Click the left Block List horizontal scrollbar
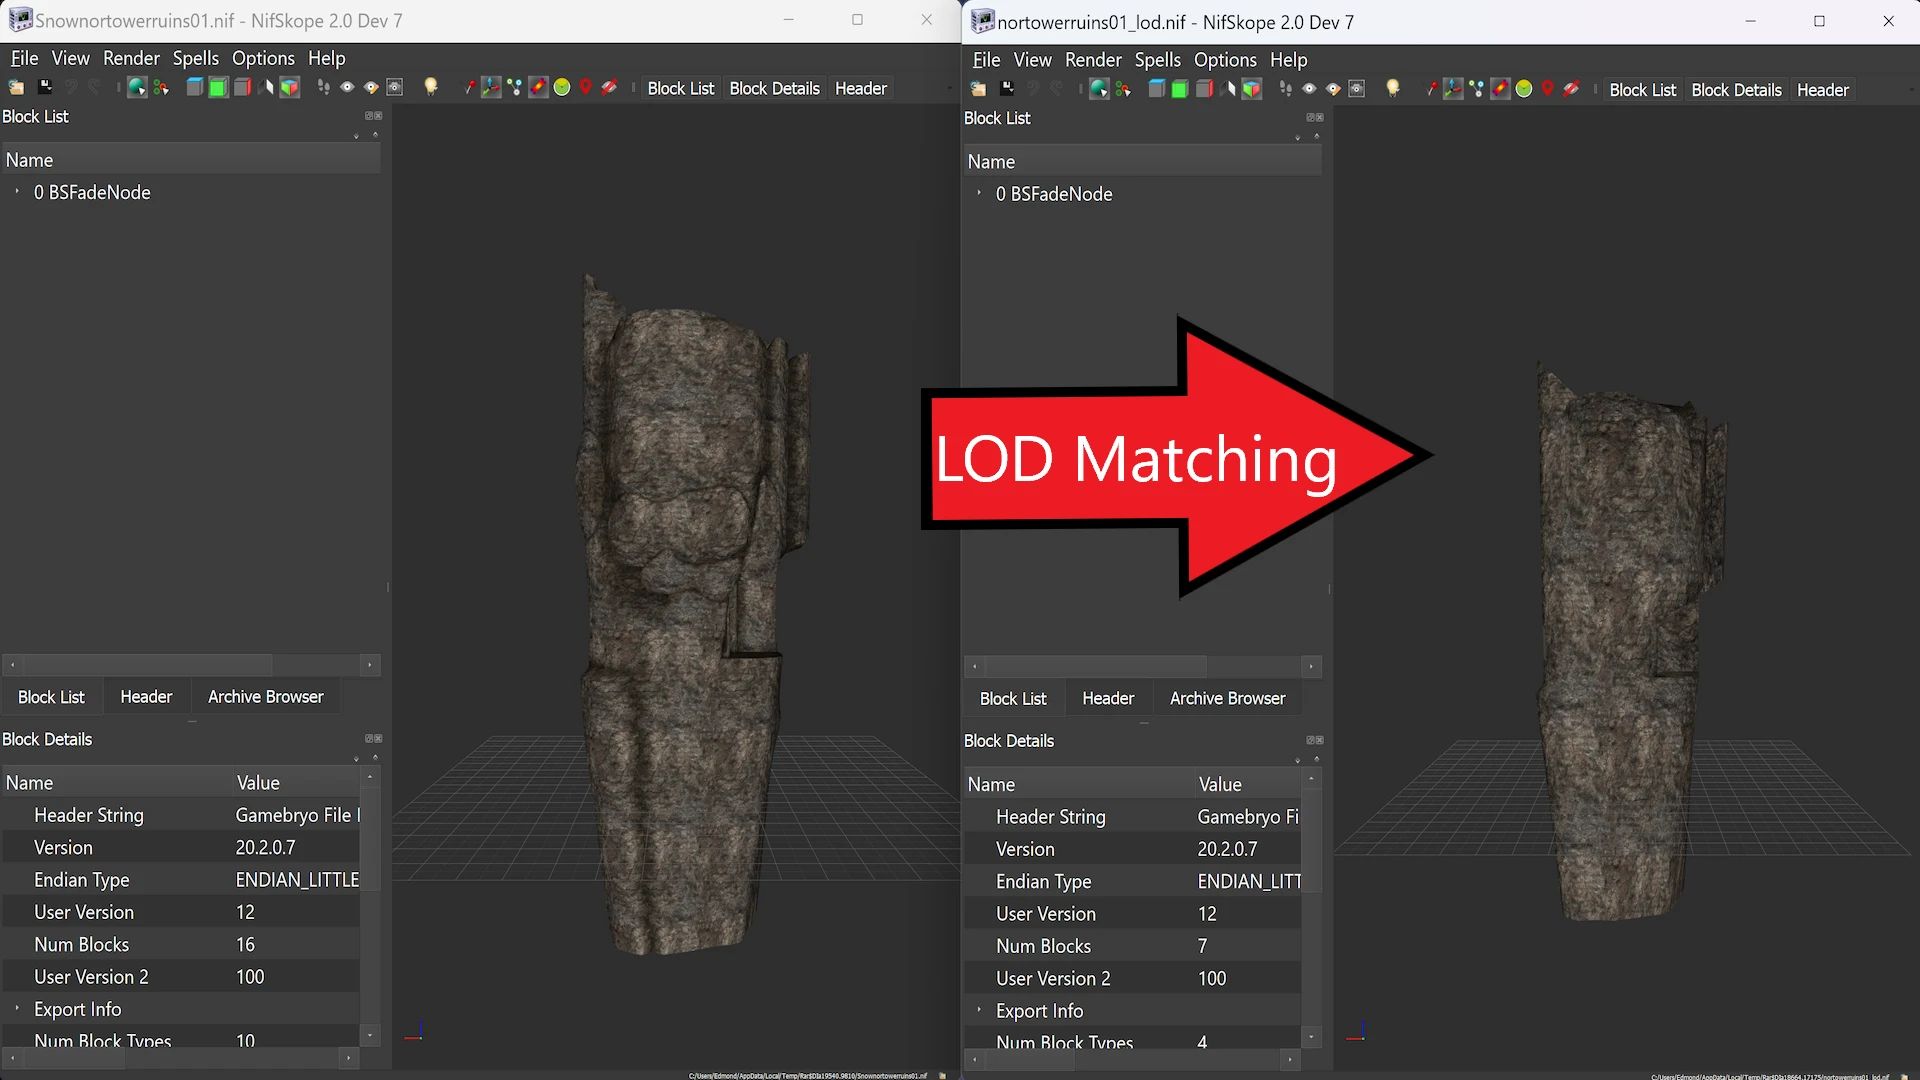This screenshot has width=1920, height=1080. tap(191, 665)
